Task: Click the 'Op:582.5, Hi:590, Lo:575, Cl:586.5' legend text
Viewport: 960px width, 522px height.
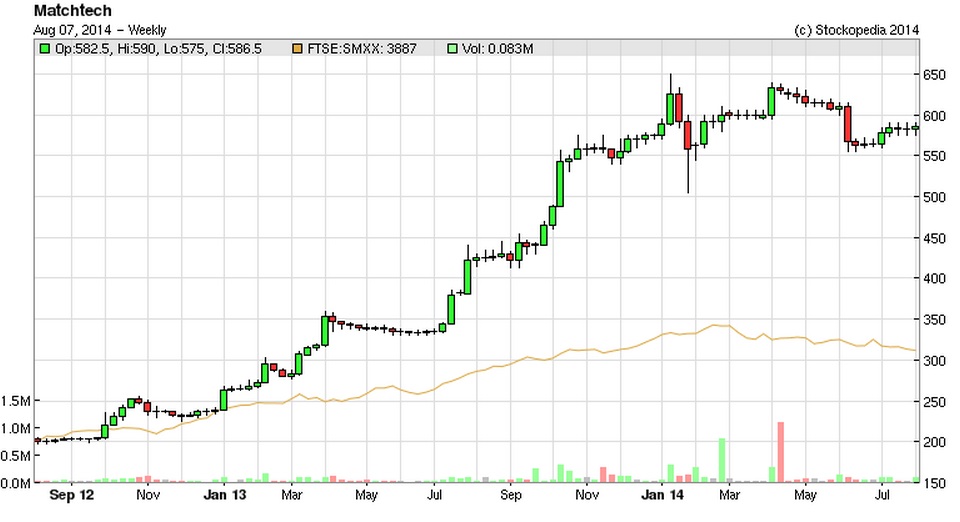Action: [x=158, y=48]
